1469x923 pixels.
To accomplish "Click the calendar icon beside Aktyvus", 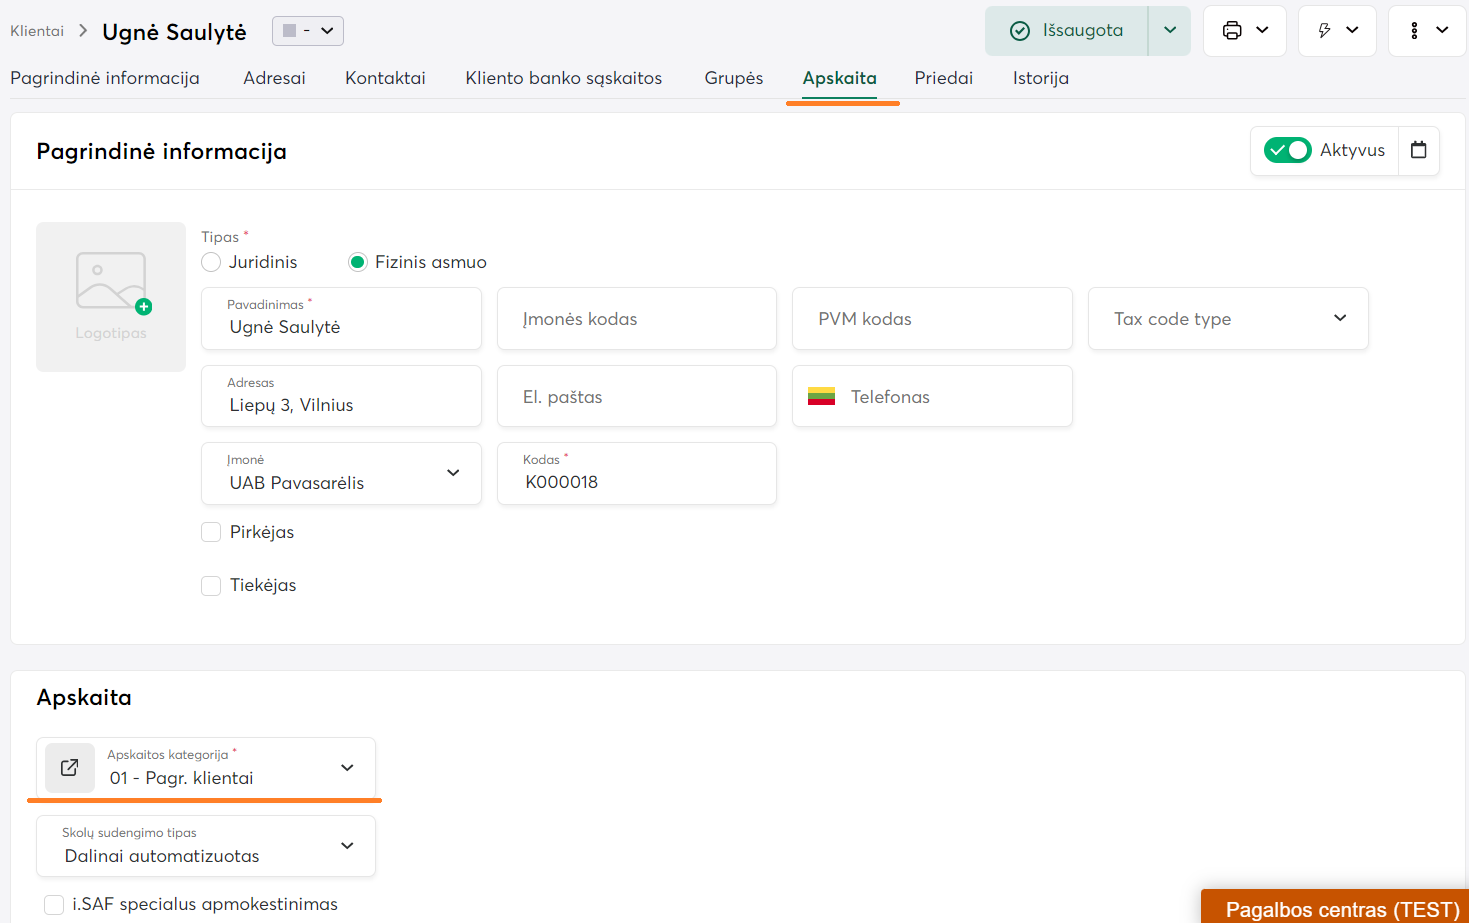I will pos(1418,150).
